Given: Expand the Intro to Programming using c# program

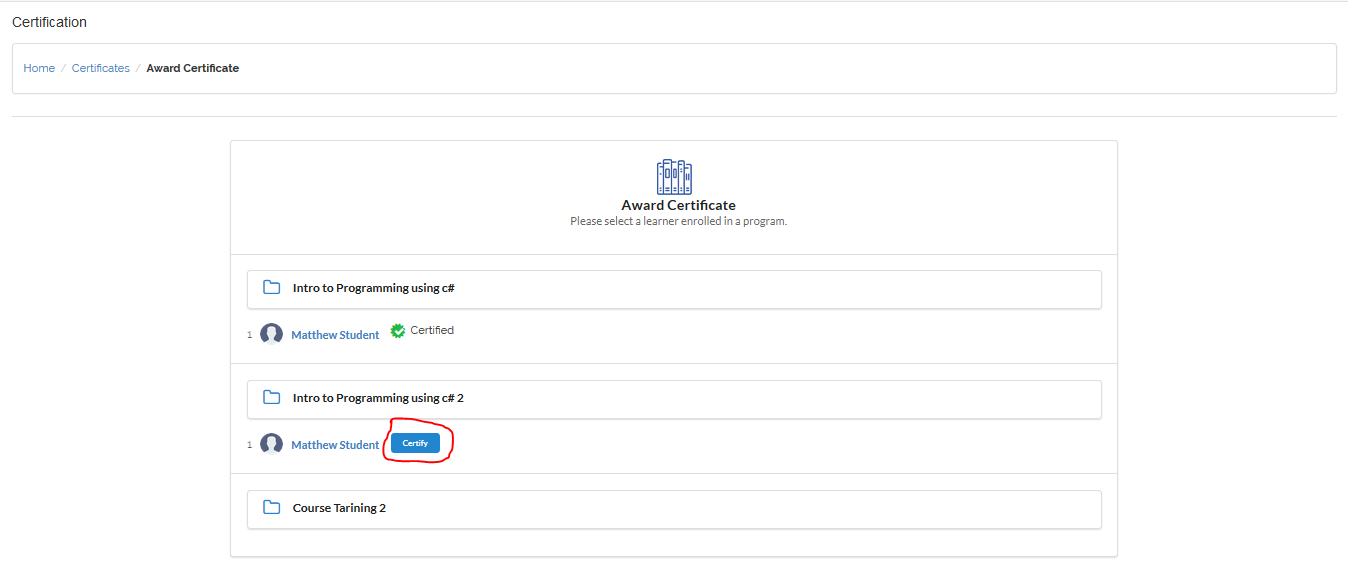Looking at the screenshot, I should click(674, 289).
